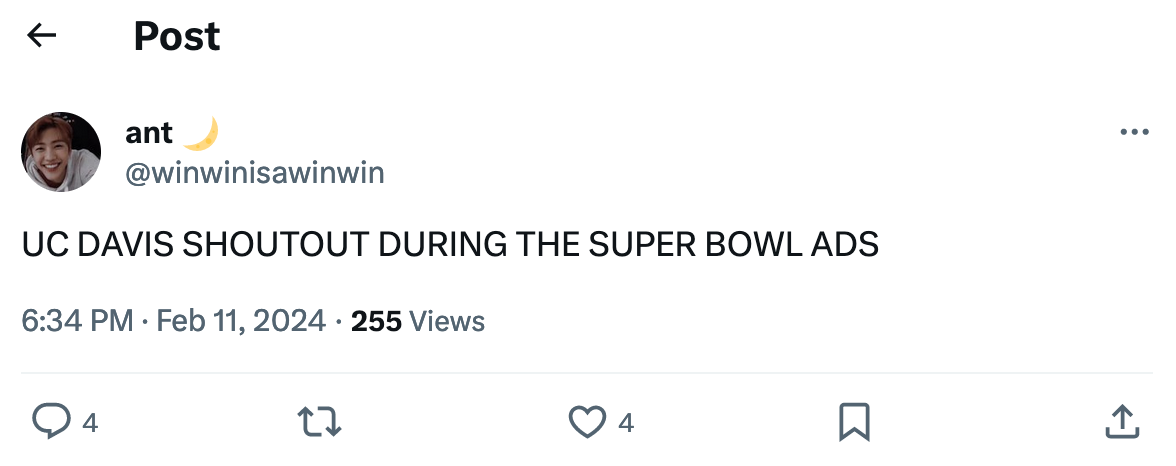The width and height of the screenshot is (1176, 466).
Task: Click the UC DAVIS SHOUTOUT post text
Action: tap(450, 245)
